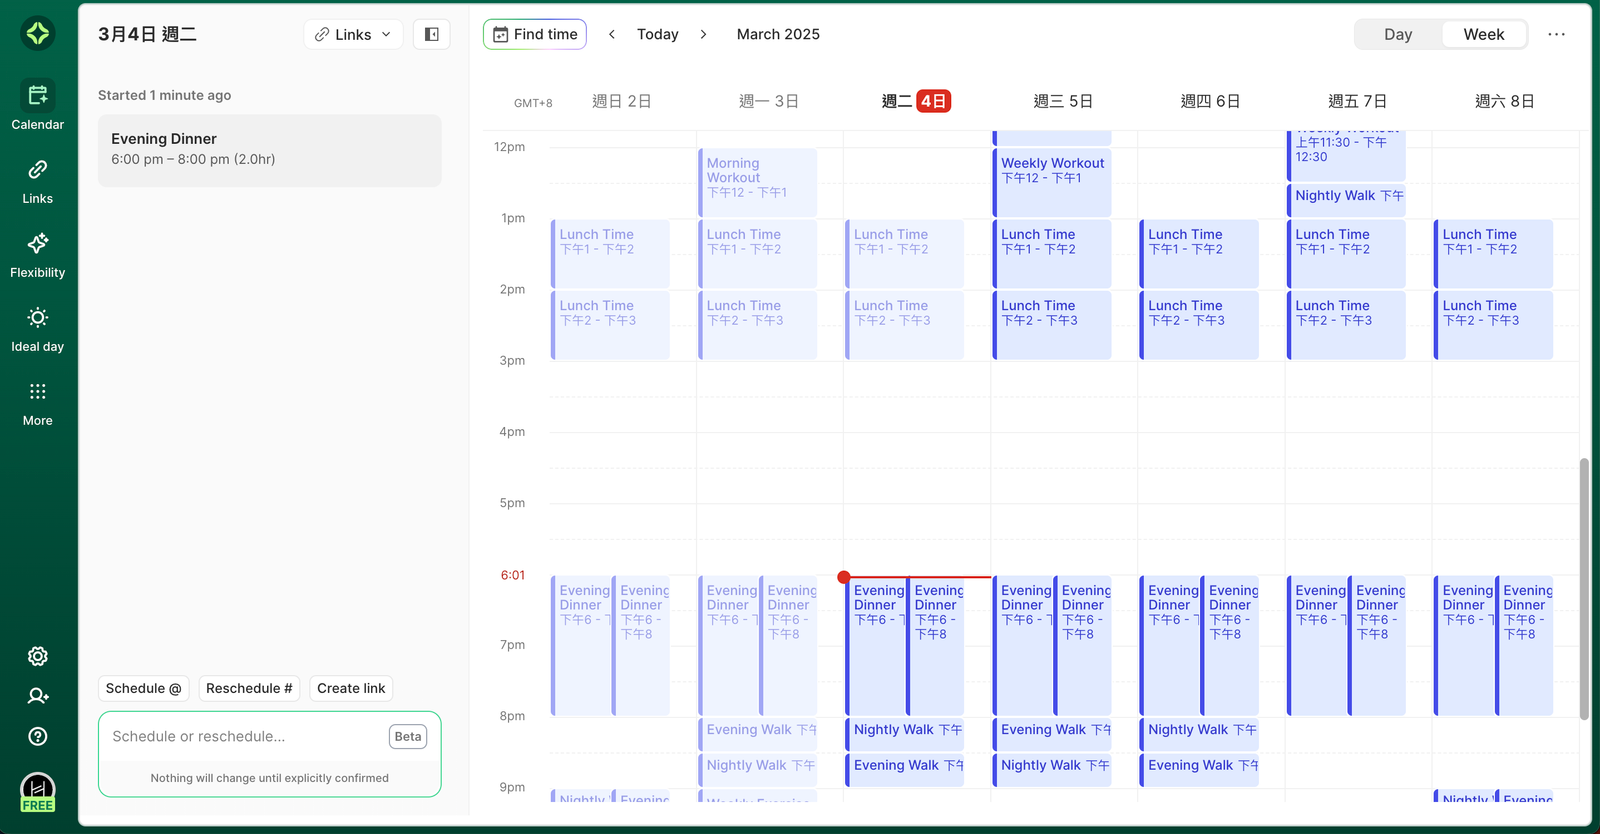Open the three-dot options menu

(1556, 34)
